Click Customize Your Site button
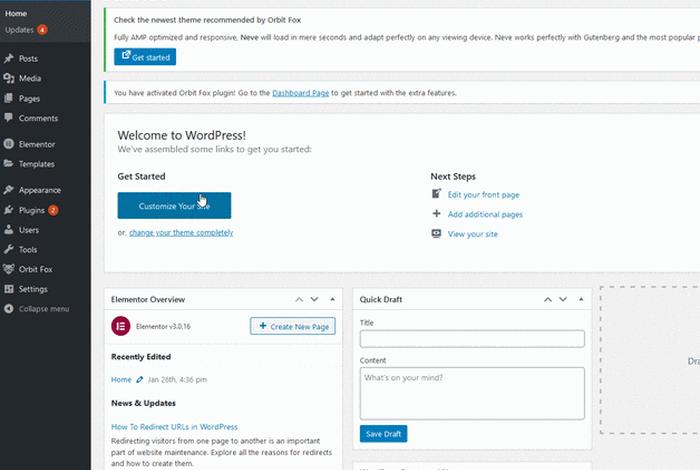 coord(174,205)
